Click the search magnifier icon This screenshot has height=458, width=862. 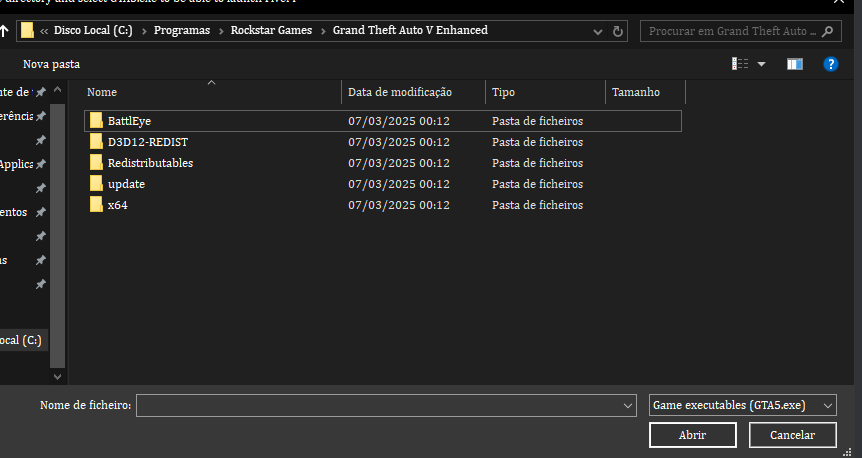828,31
